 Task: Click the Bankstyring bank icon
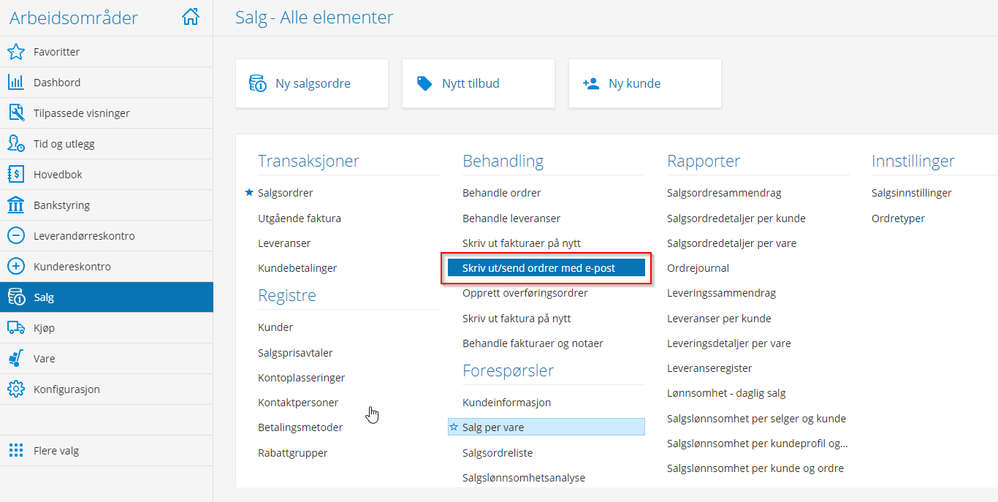pyautogui.click(x=16, y=205)
